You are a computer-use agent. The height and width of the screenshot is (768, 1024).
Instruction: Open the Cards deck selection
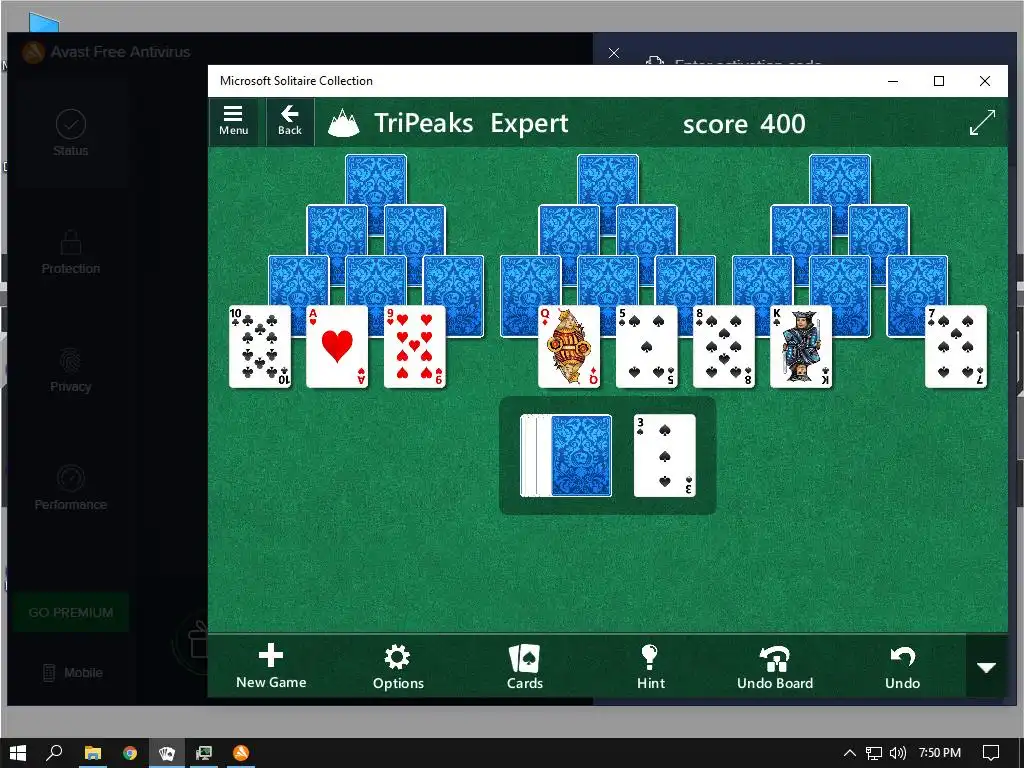[524, 666]
